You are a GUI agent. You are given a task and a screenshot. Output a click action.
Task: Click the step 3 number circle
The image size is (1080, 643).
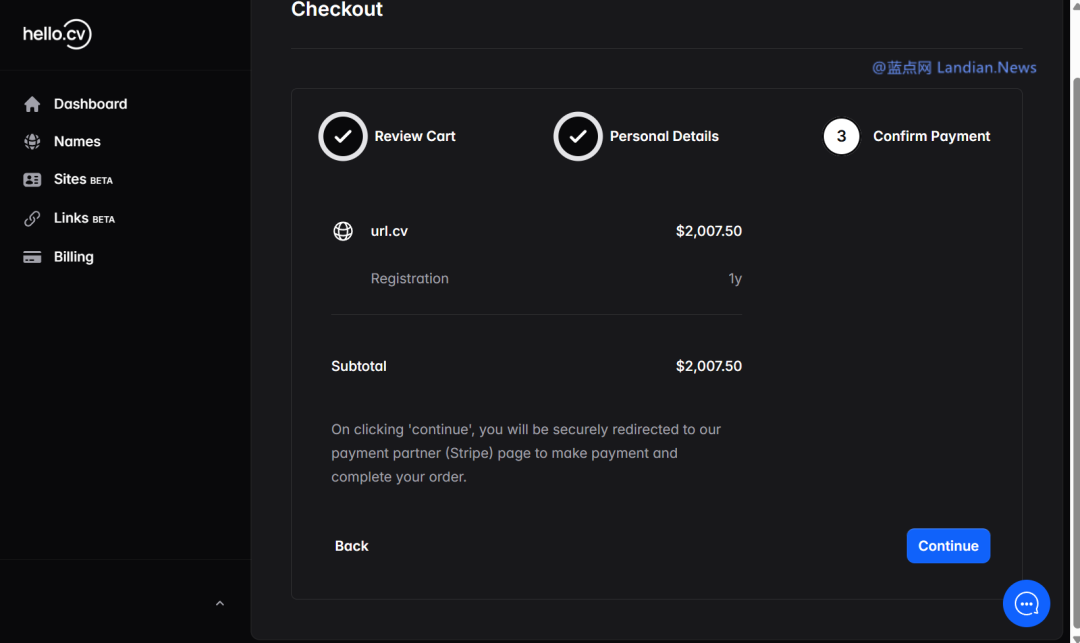(841, 136)
